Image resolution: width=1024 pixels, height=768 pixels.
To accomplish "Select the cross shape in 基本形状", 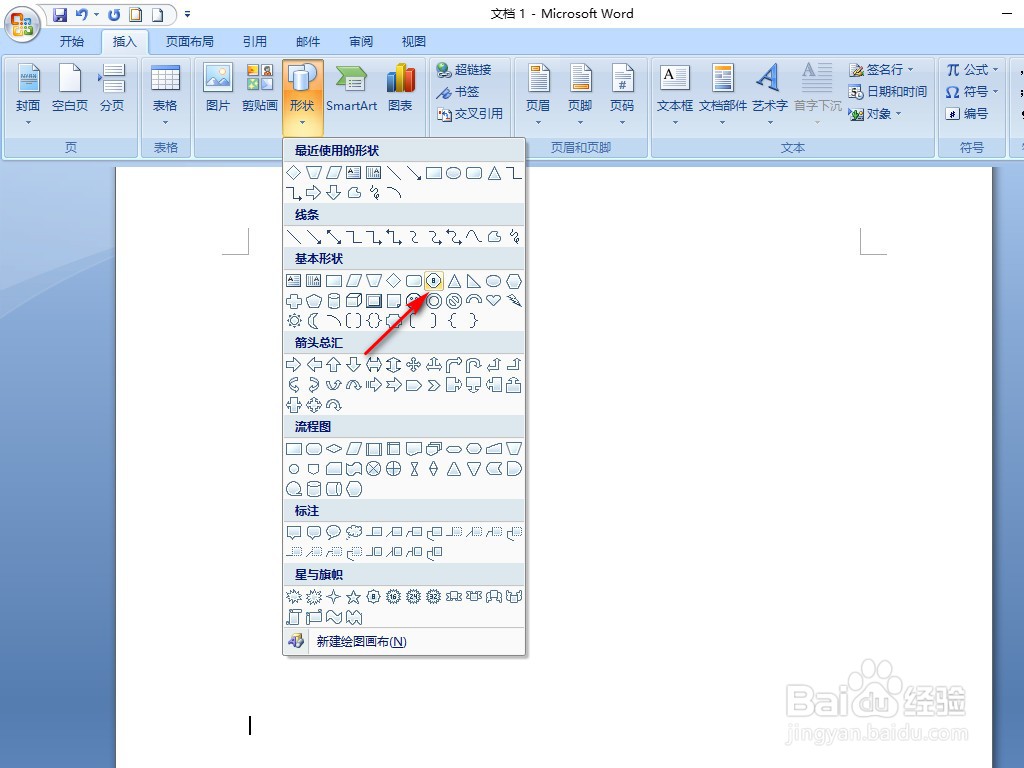I will coord(294,300).
